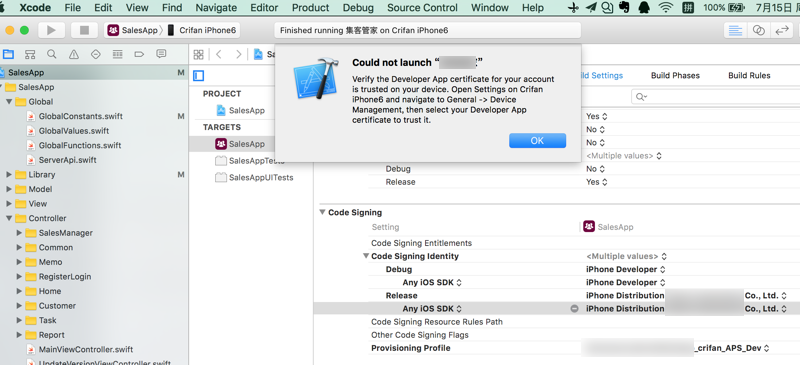Expand the SalesManager folder

pos(19,233)
